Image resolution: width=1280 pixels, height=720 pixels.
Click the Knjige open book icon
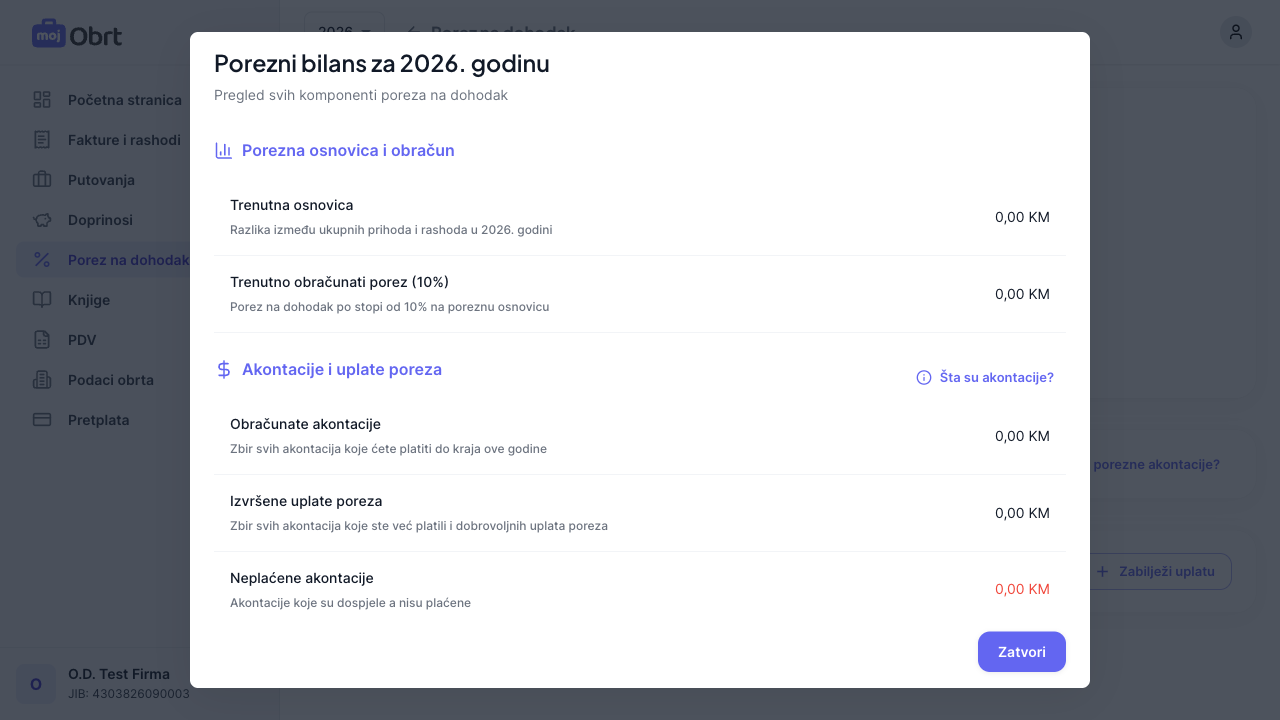(x=42, y=300)
